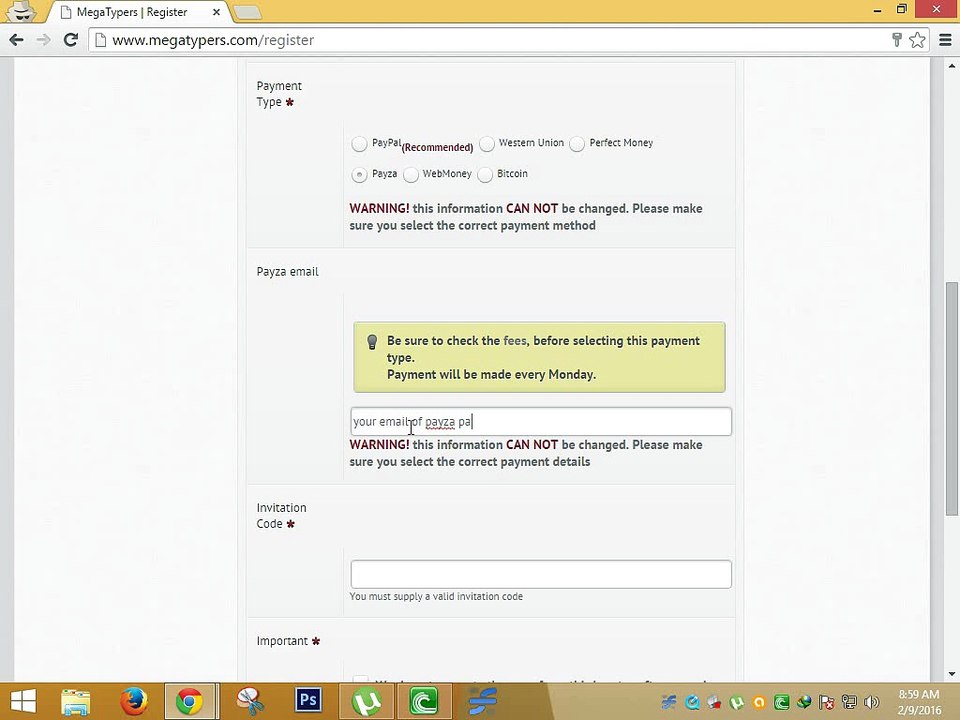Open uTorrent from the taskbar
This screenshot has height=720, width=960.
tap(366, 701)
